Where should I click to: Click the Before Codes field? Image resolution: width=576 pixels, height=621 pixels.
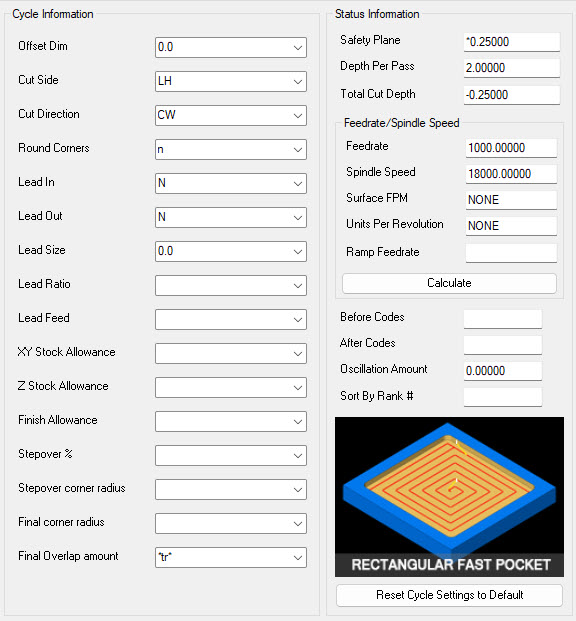click(503, 319)
